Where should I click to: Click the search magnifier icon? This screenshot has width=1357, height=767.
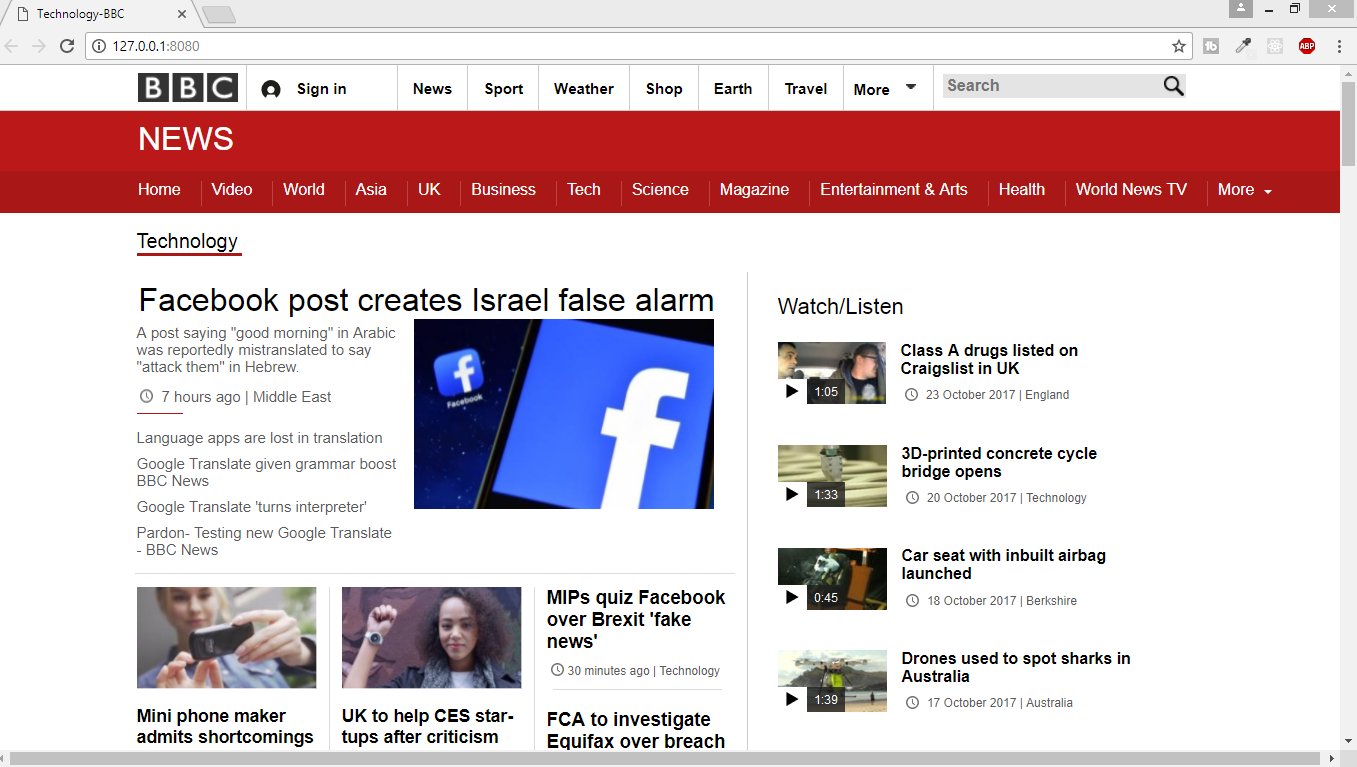[x=1173, y=86]
